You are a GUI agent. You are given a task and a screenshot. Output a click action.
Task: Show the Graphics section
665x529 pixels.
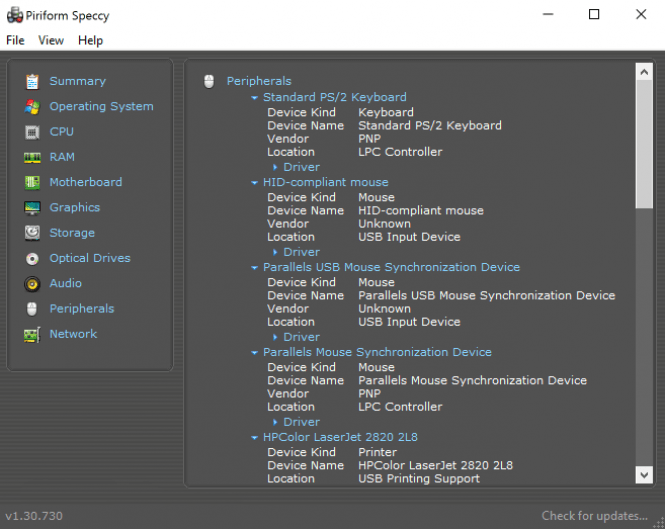tap(75, 207)
